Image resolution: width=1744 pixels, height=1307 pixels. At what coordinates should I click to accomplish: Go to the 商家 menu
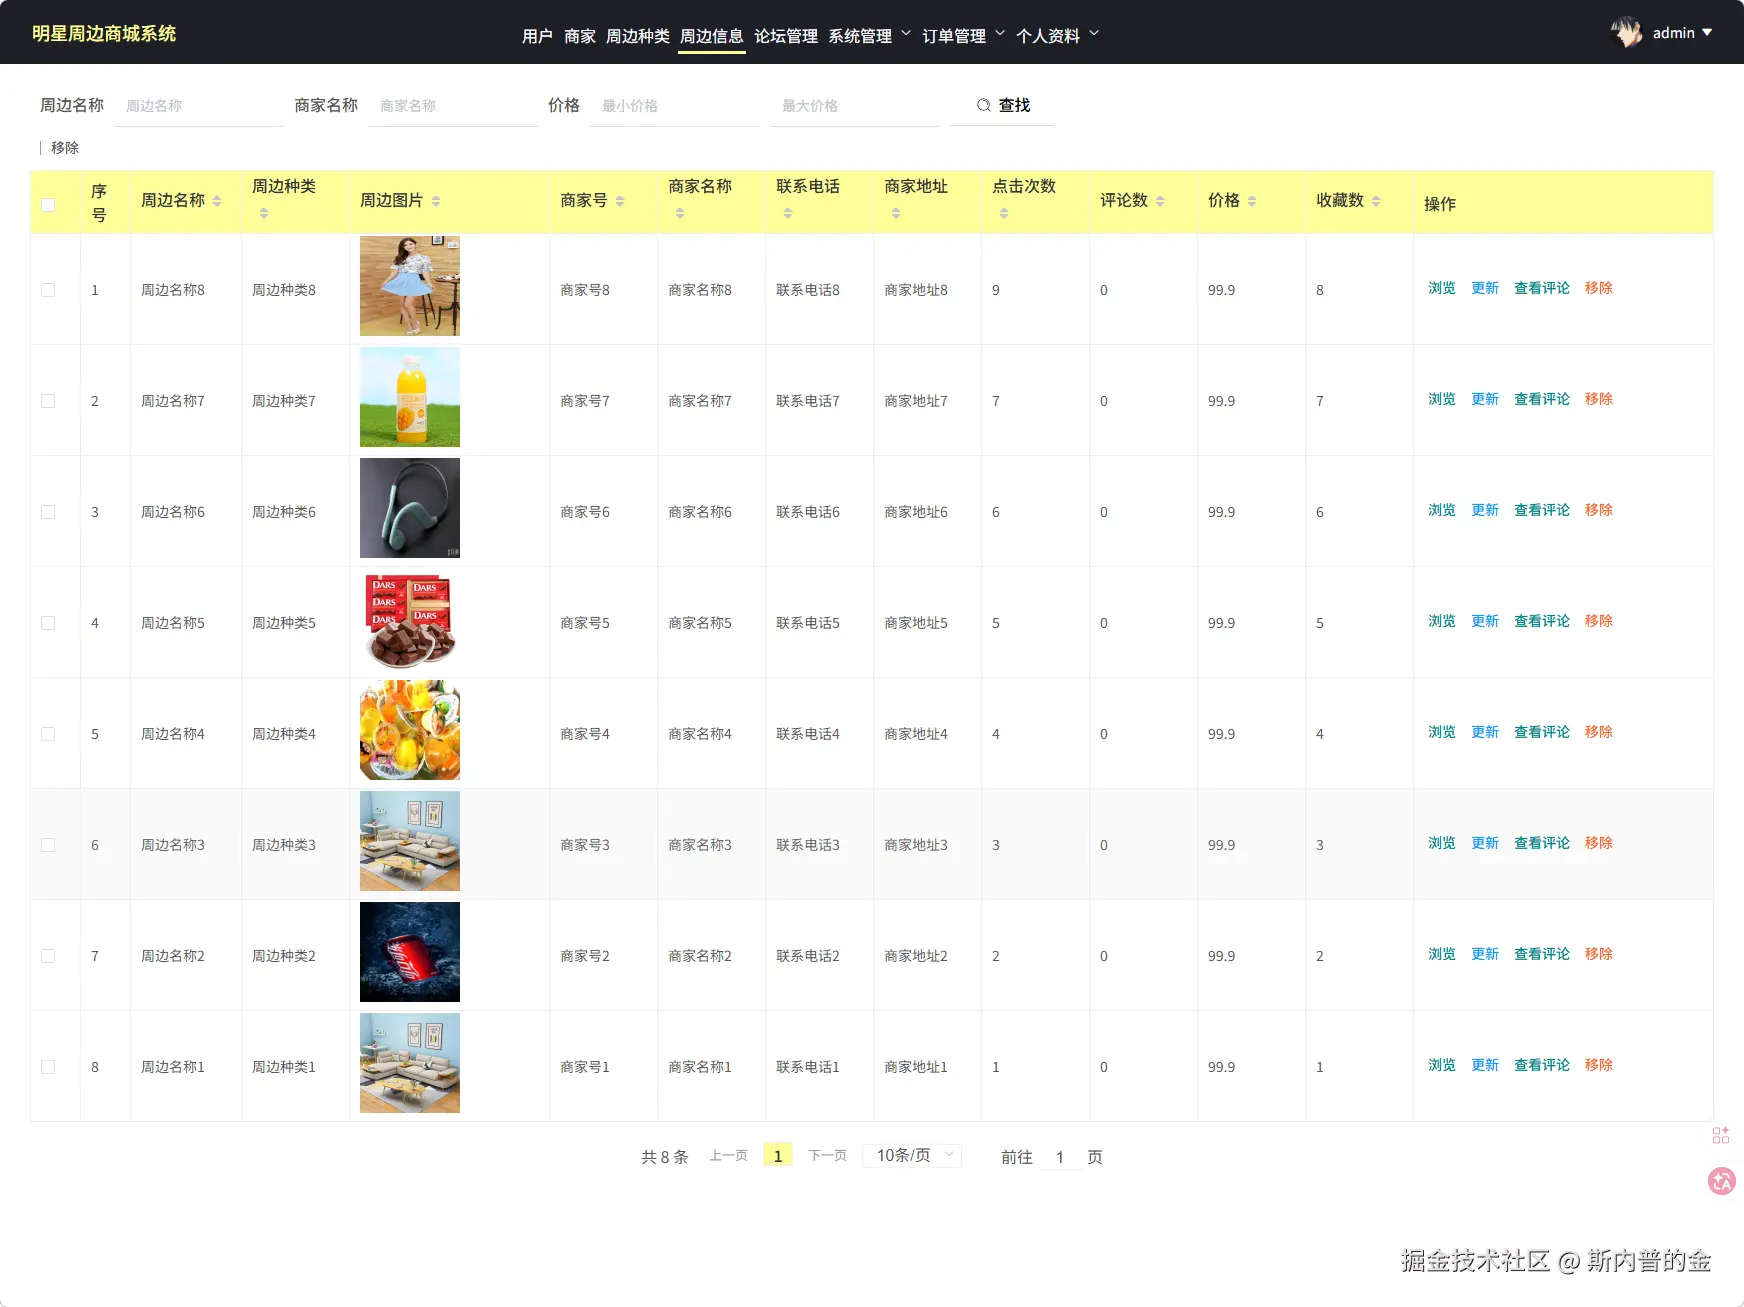580,36
